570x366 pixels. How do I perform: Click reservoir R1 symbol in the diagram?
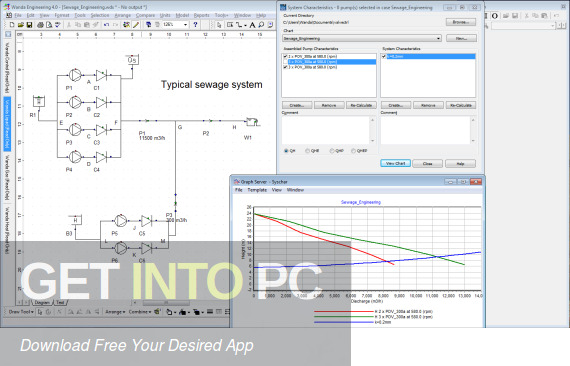point(39,101)
